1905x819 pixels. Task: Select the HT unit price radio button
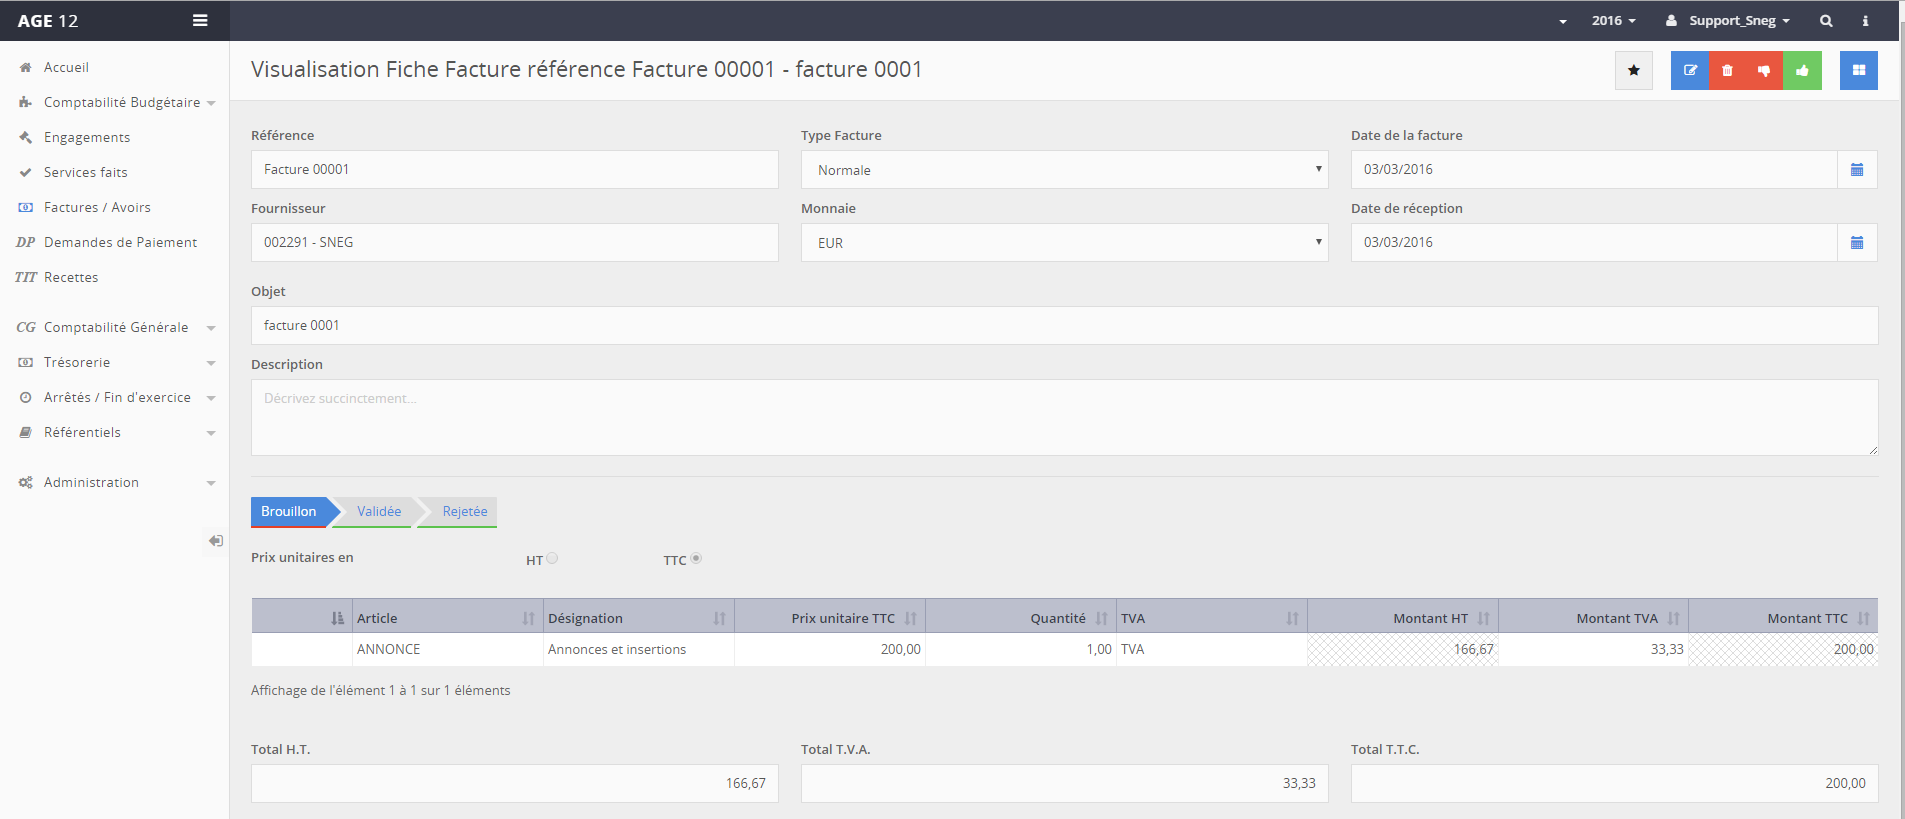point(552,559)
